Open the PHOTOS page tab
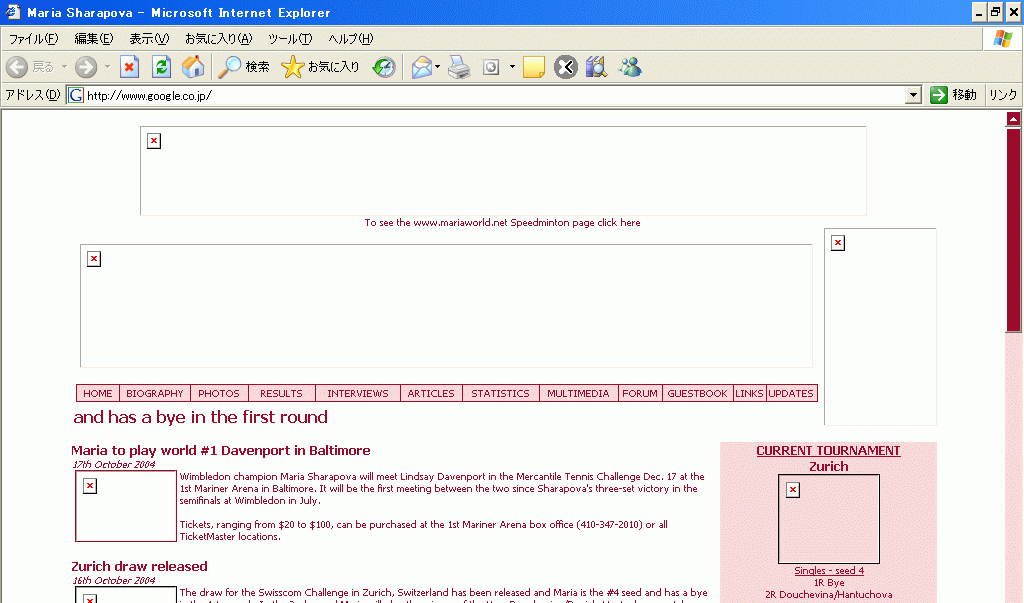1024x603 pixels. pos(219,393)
